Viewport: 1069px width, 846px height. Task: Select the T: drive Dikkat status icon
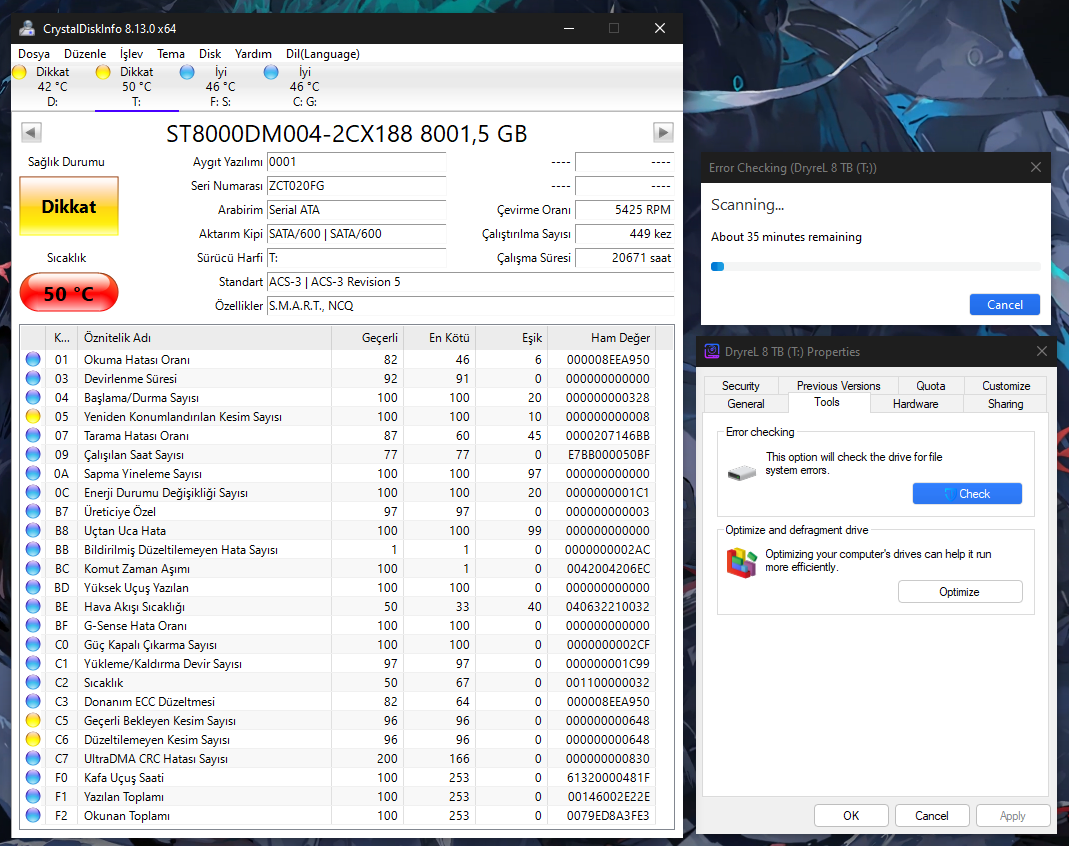[103, 72]
